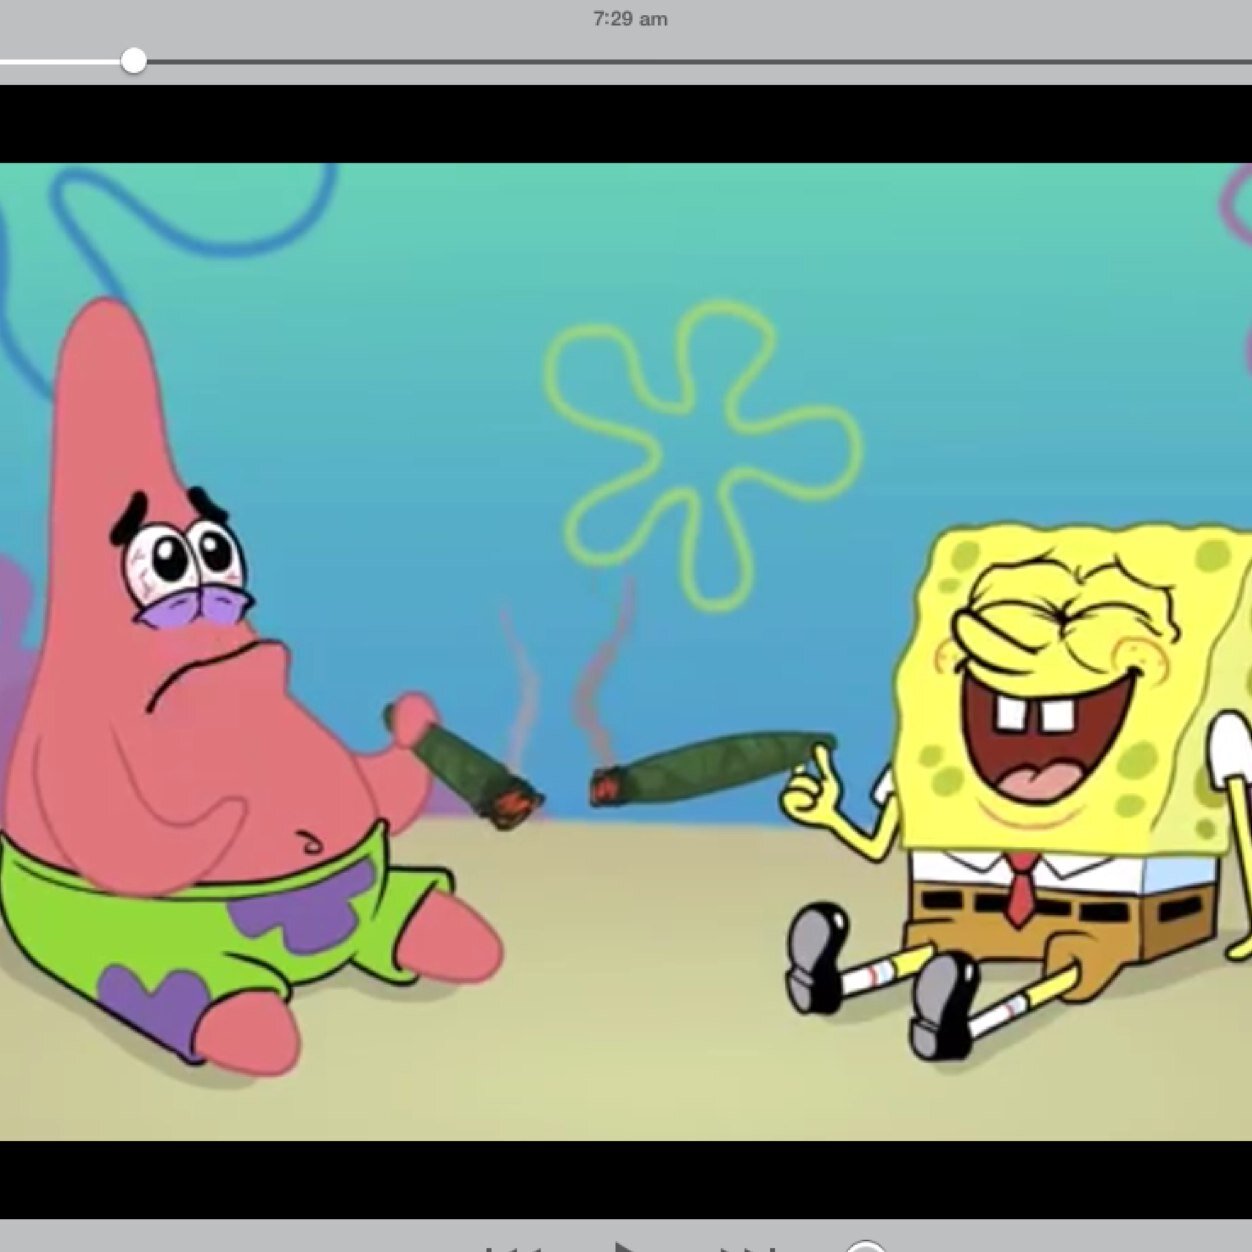
Task: Click the unplayed portion of the progress track
Action: tap(699, 61)
